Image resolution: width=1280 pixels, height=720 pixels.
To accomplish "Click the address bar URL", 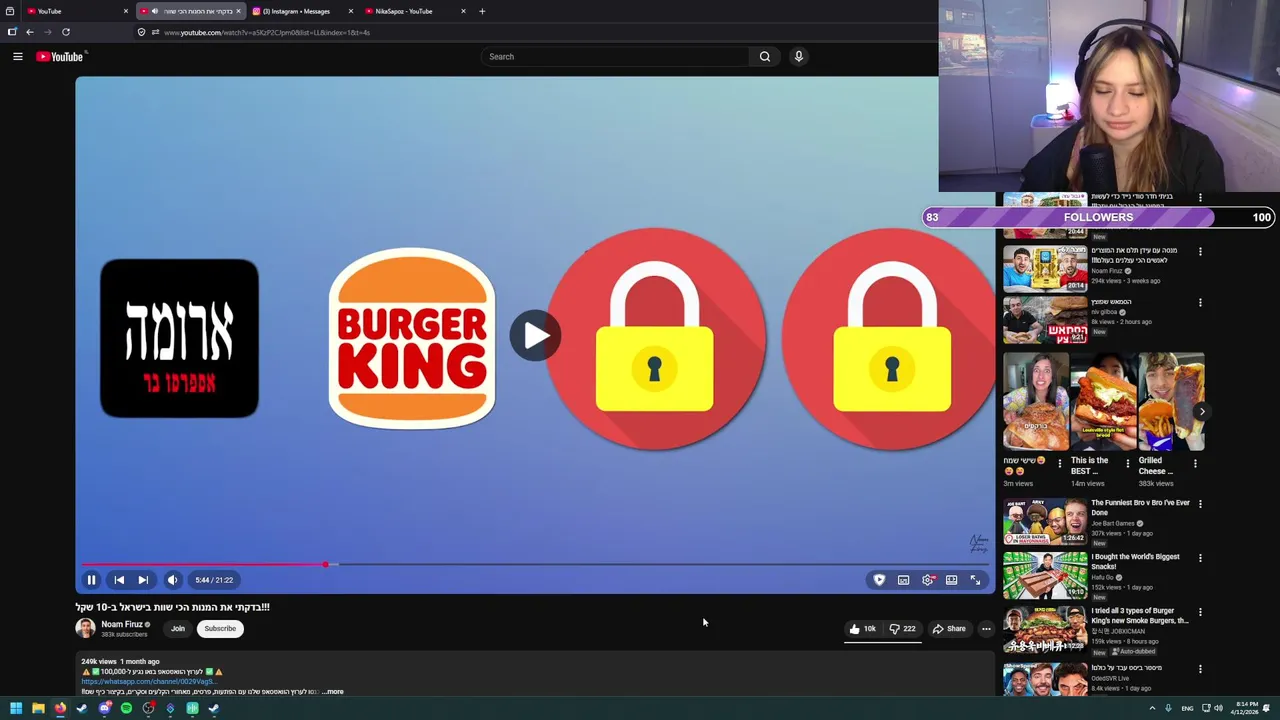I will click(x=267, y=32).
